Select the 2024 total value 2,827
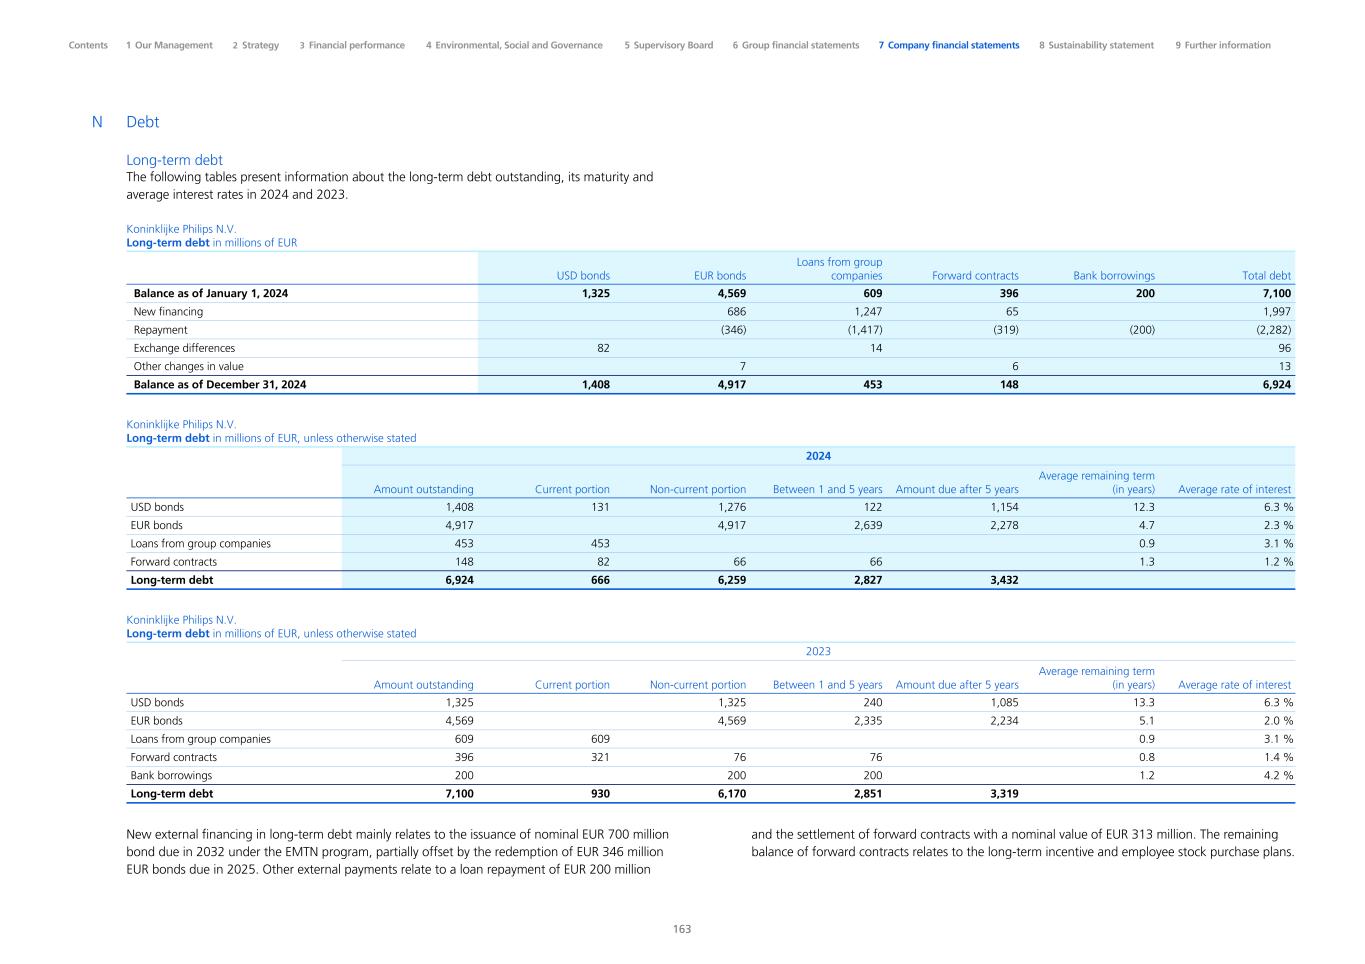Image resolution: width=1365 pixels, height=964 pixels. [867, 580]
